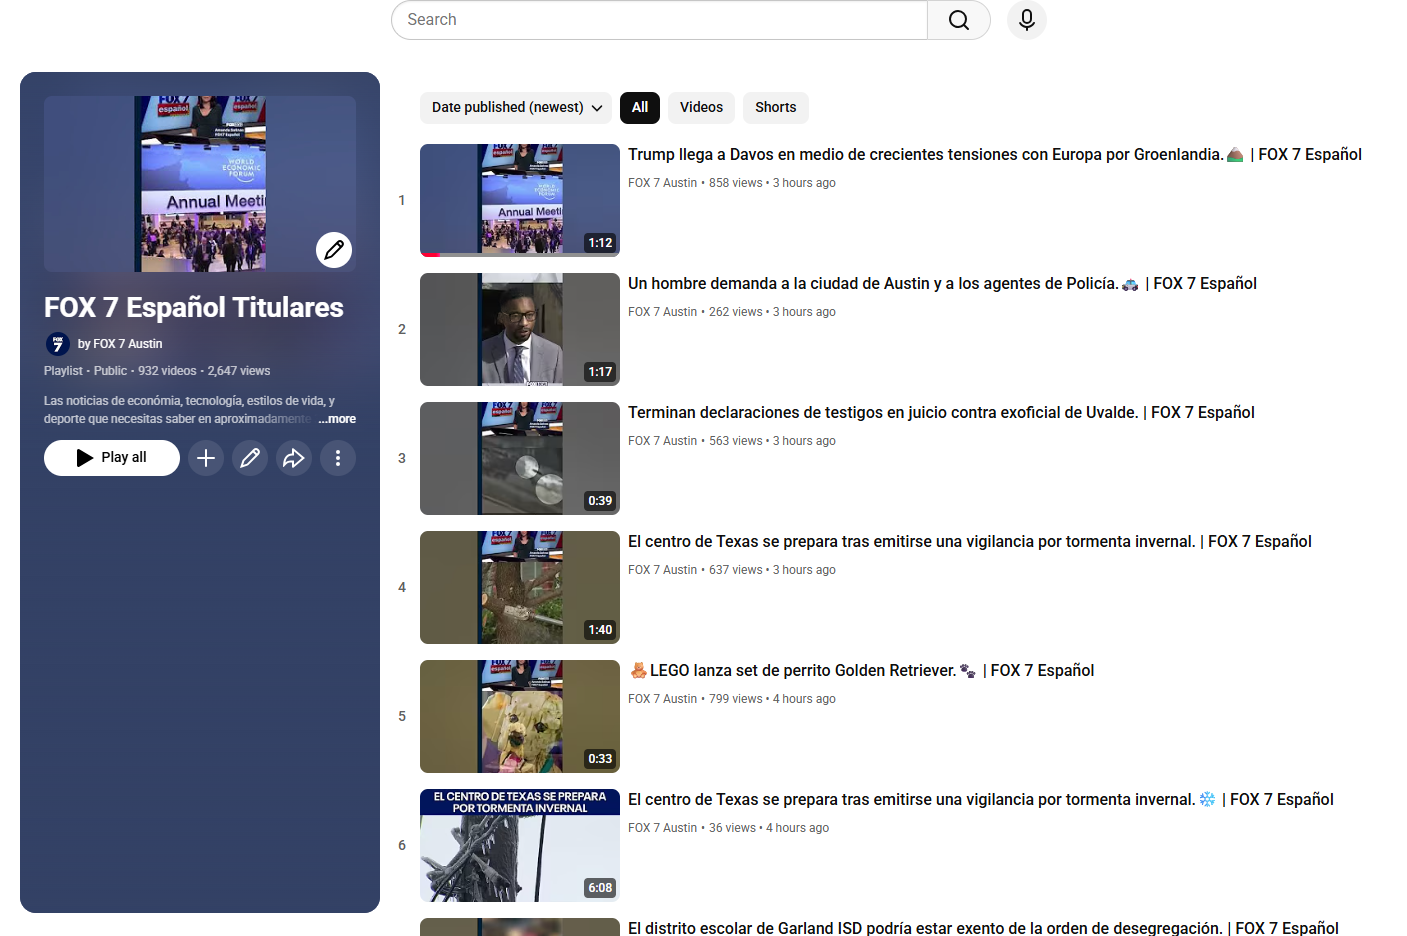Click FOX 7 Austin under Trump Davos video
1407x936 pixels.
tap(662, 183)
